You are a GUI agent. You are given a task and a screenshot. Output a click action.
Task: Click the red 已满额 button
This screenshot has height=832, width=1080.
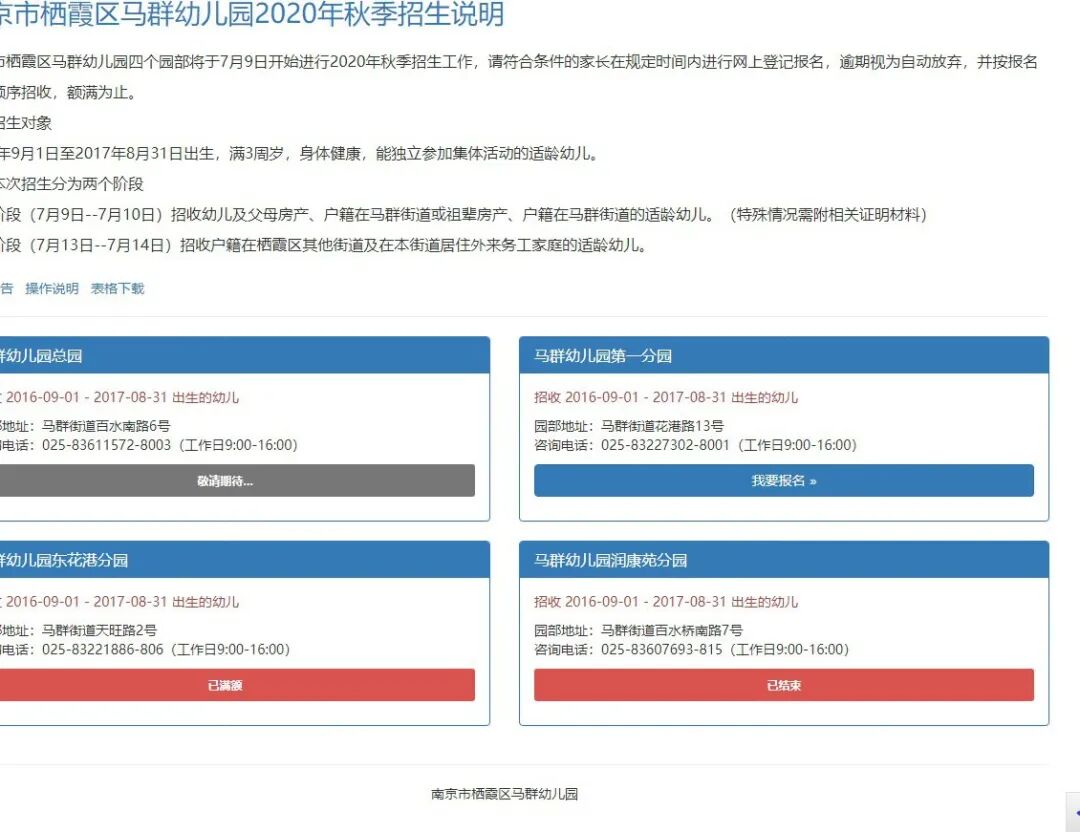237,685
